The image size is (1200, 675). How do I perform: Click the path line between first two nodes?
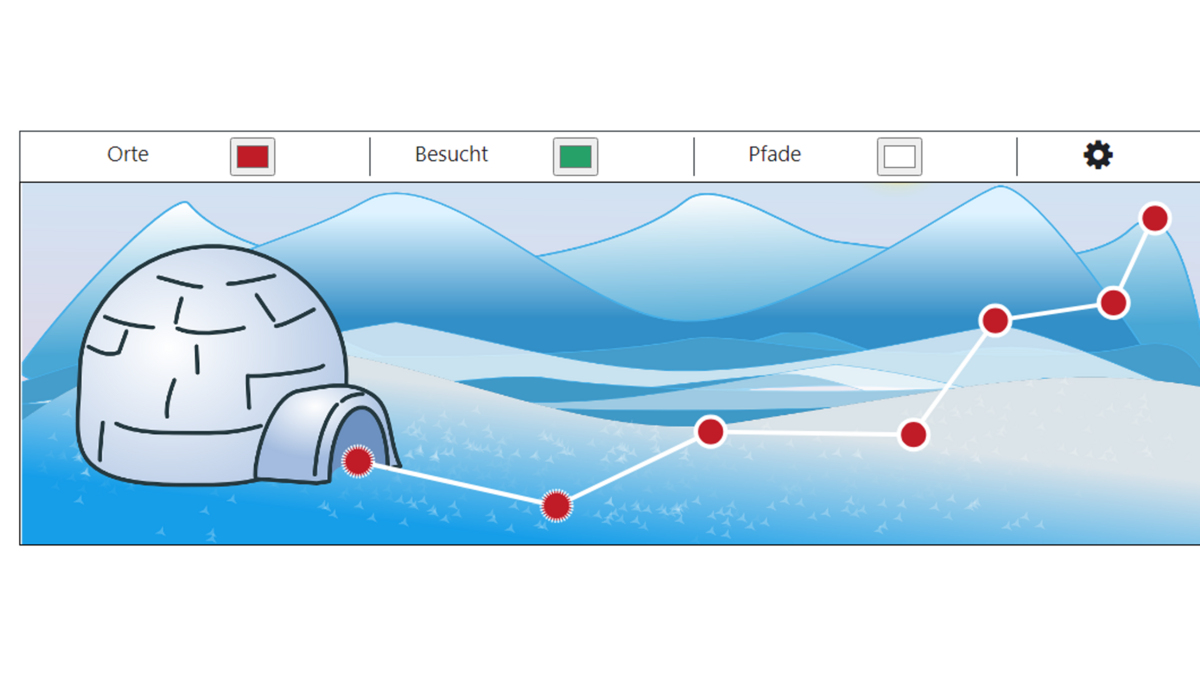pyautogui.click(x=457, y=484)
